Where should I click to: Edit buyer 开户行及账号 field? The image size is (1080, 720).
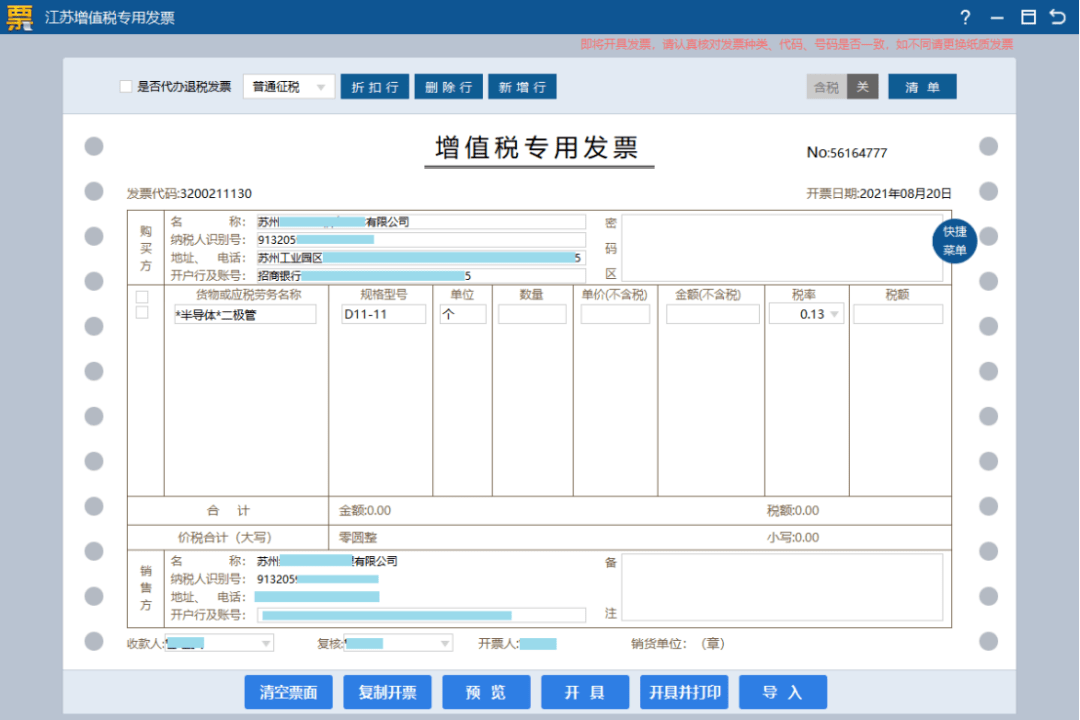[x=421, y=276]
